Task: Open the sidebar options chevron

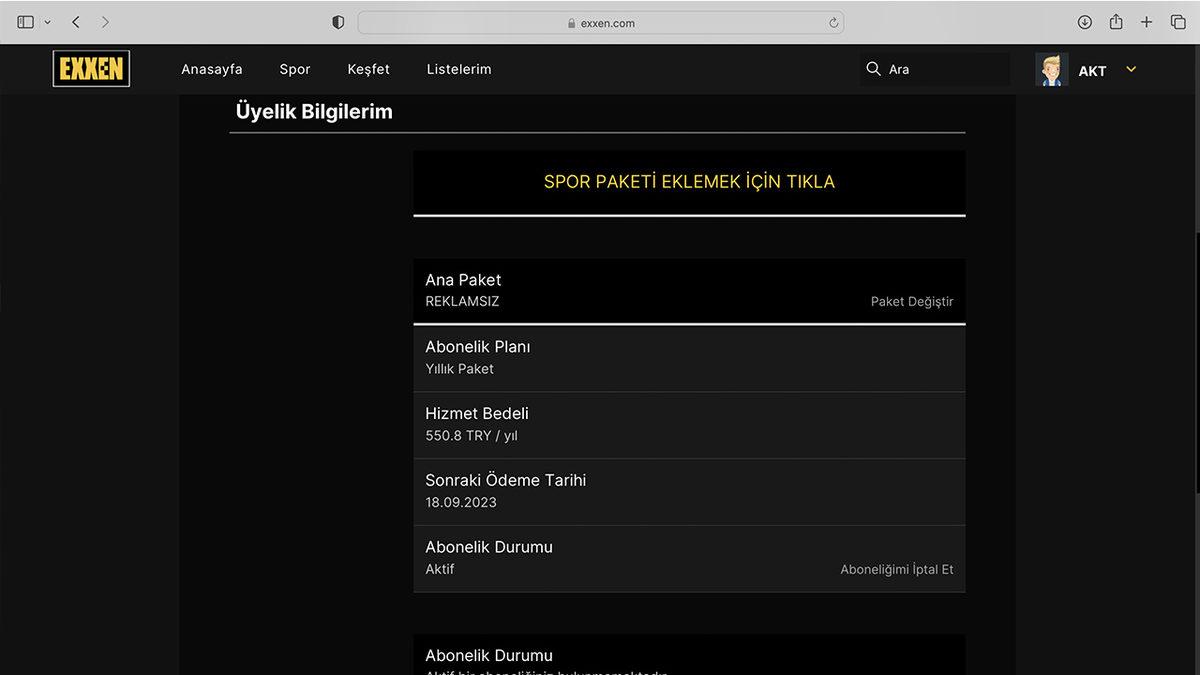Action: (x=47, y=22)
